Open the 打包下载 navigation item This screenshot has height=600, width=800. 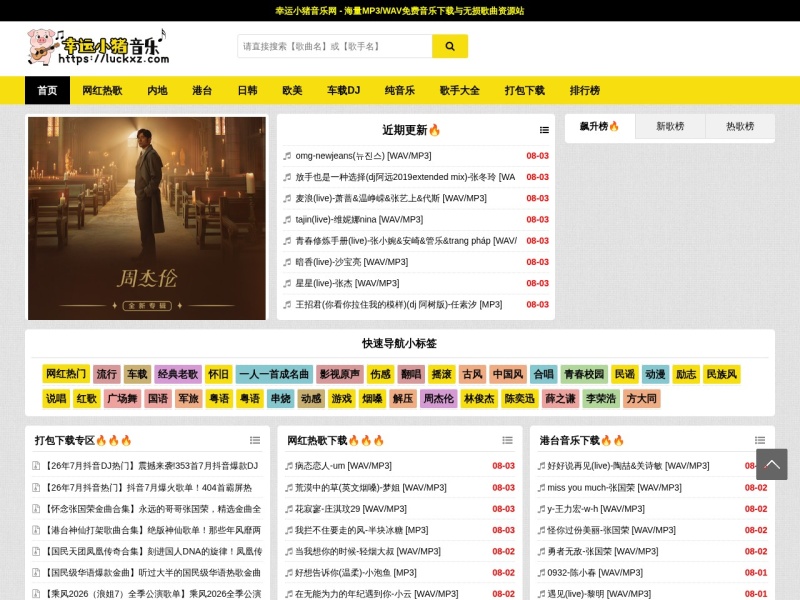click(x=524, y=90)
